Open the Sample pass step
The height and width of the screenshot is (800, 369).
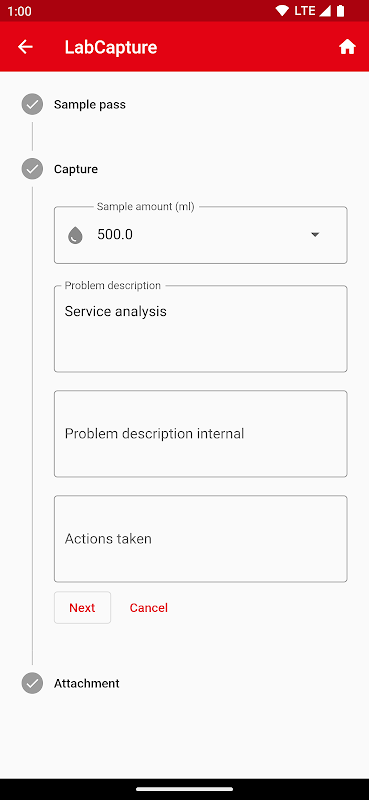pyautogui.click(x=90, y=105)
